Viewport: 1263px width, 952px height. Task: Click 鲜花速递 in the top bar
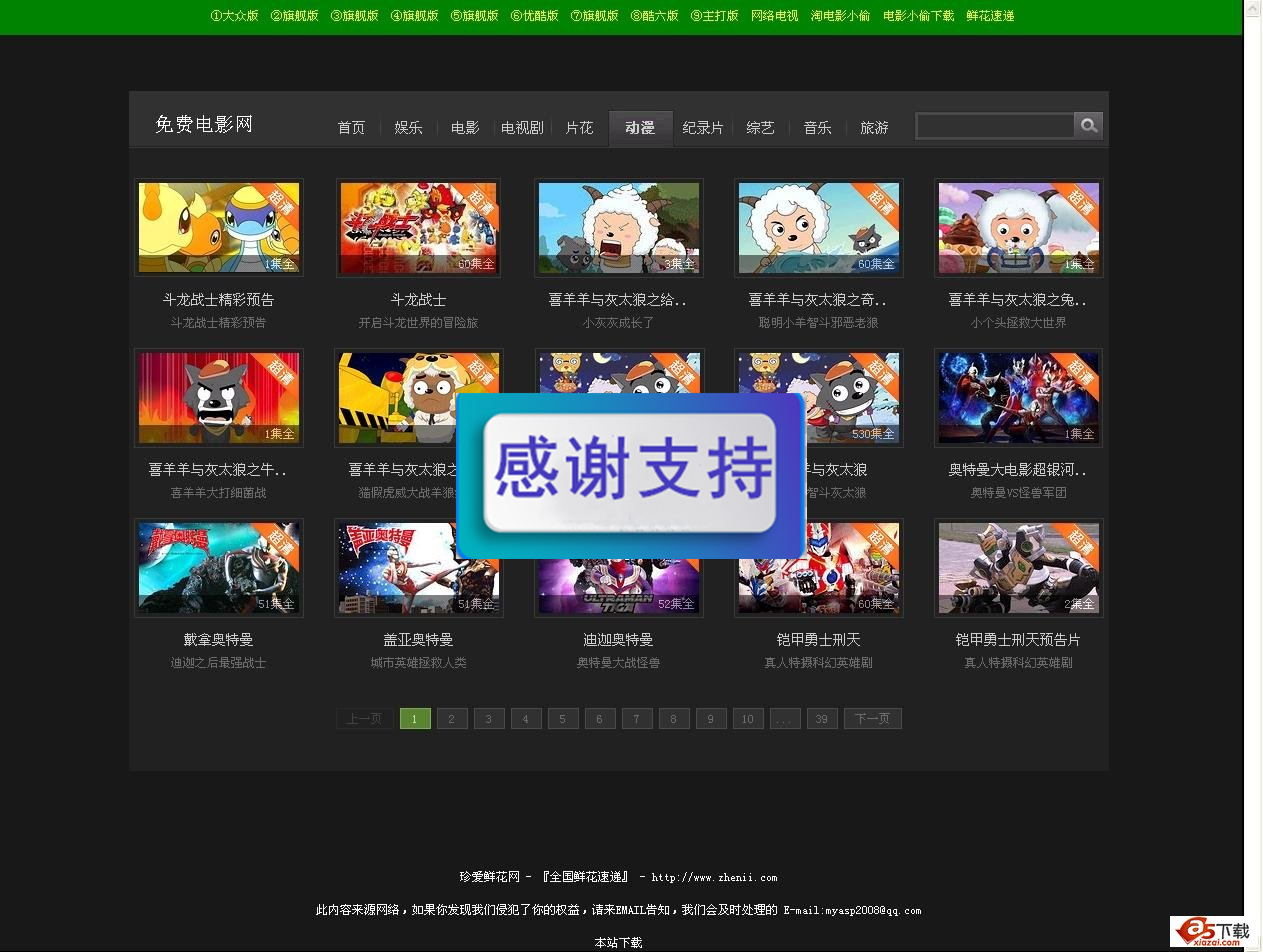[990, 16]
